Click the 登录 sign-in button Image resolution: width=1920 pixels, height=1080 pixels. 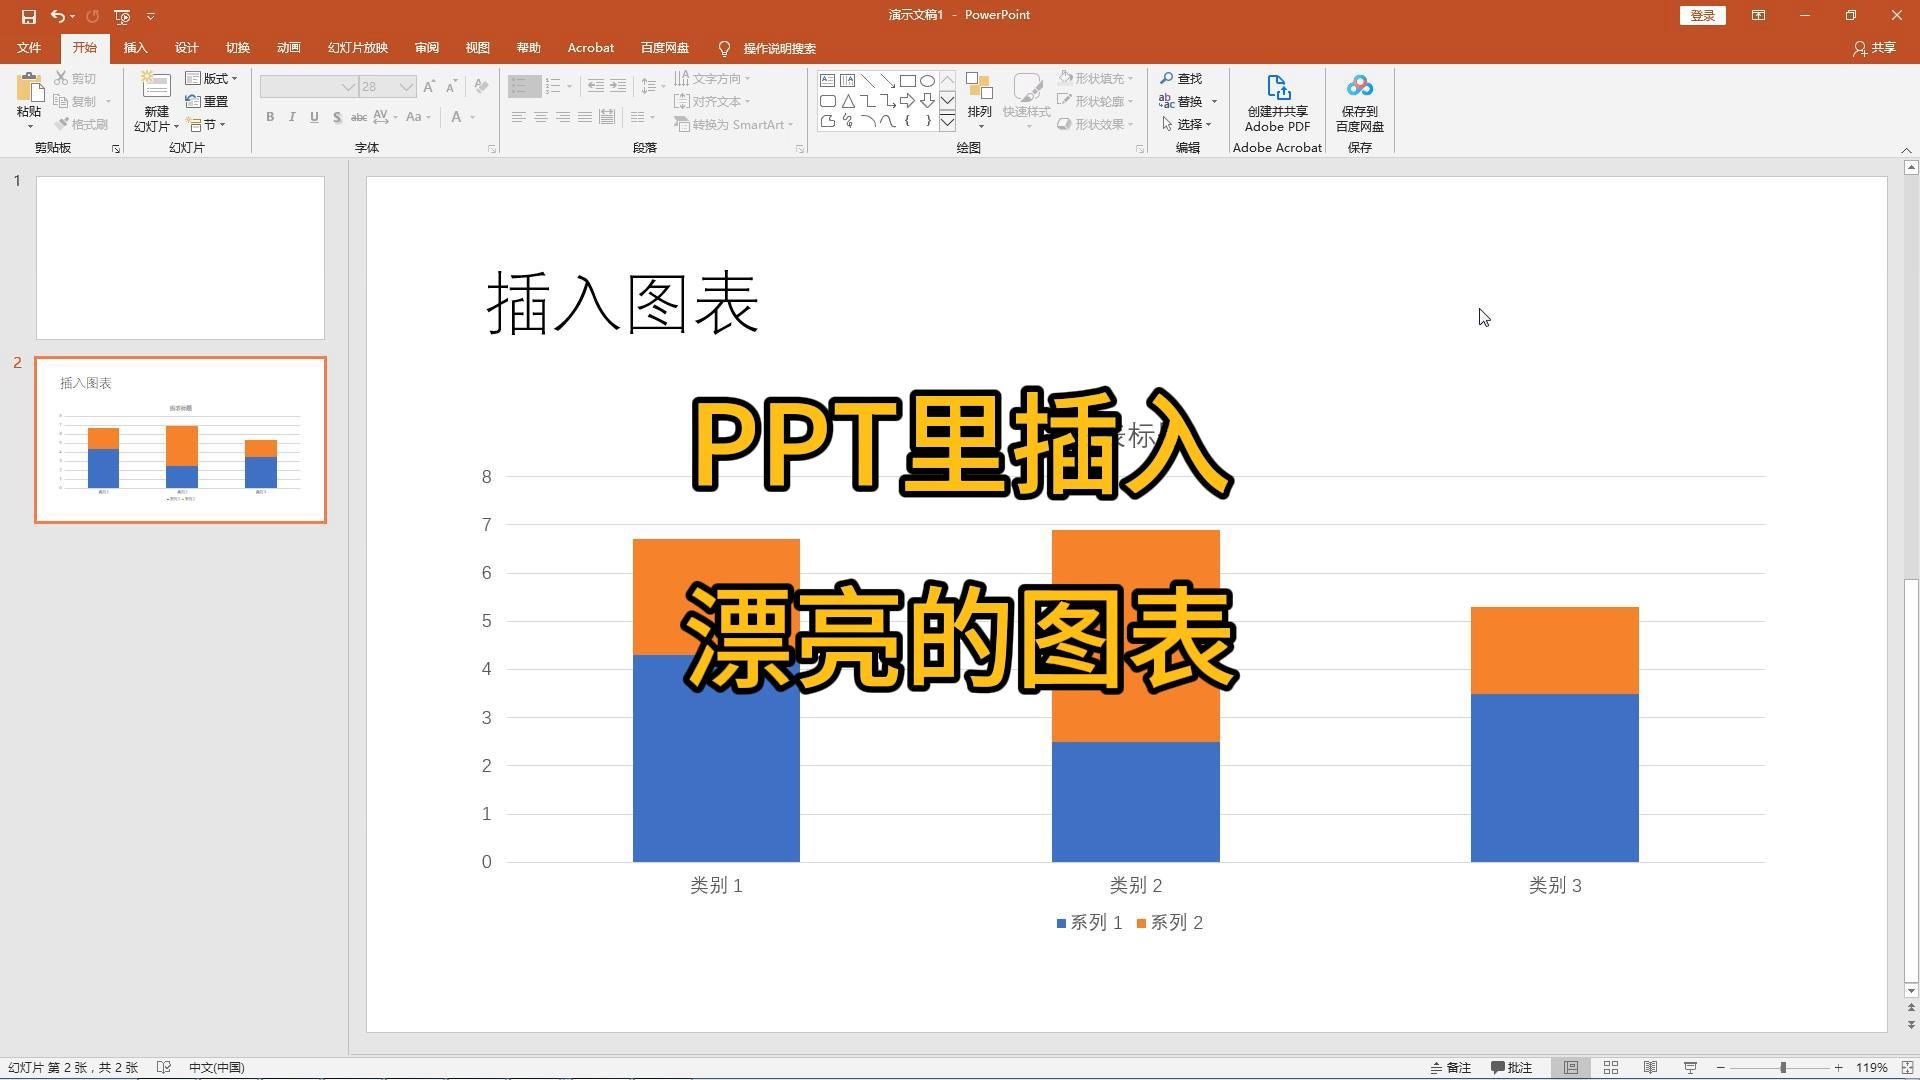(1701, 15)
